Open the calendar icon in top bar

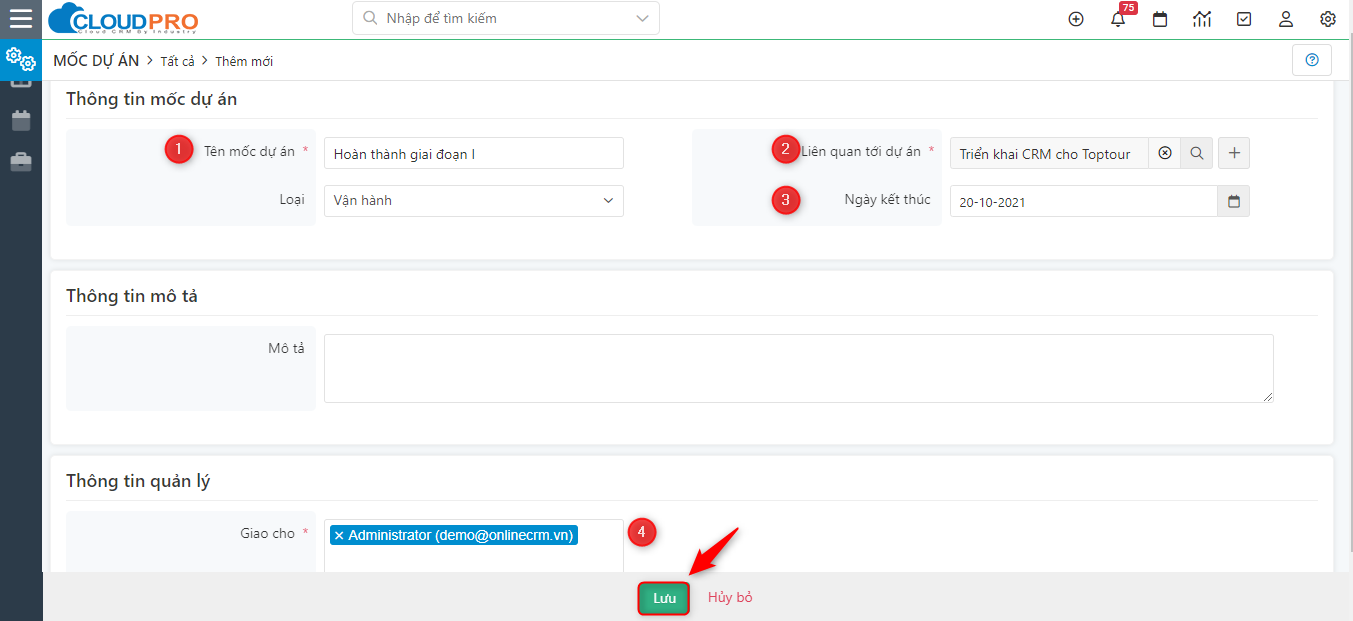[x=1160, y=19]
